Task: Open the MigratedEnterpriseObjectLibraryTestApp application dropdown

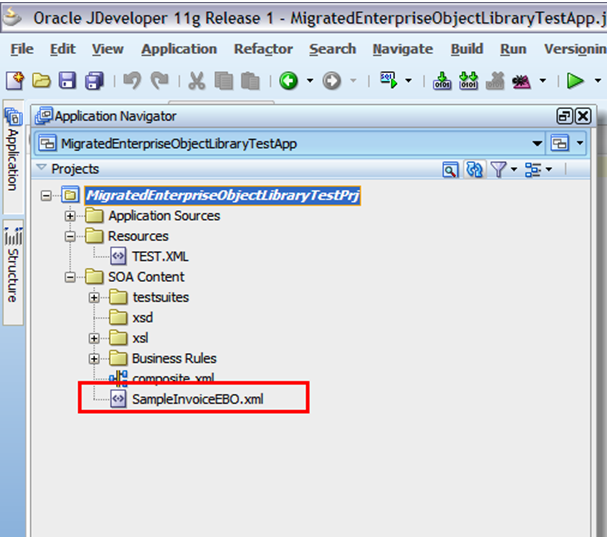Action: click(x=537, y=144)
